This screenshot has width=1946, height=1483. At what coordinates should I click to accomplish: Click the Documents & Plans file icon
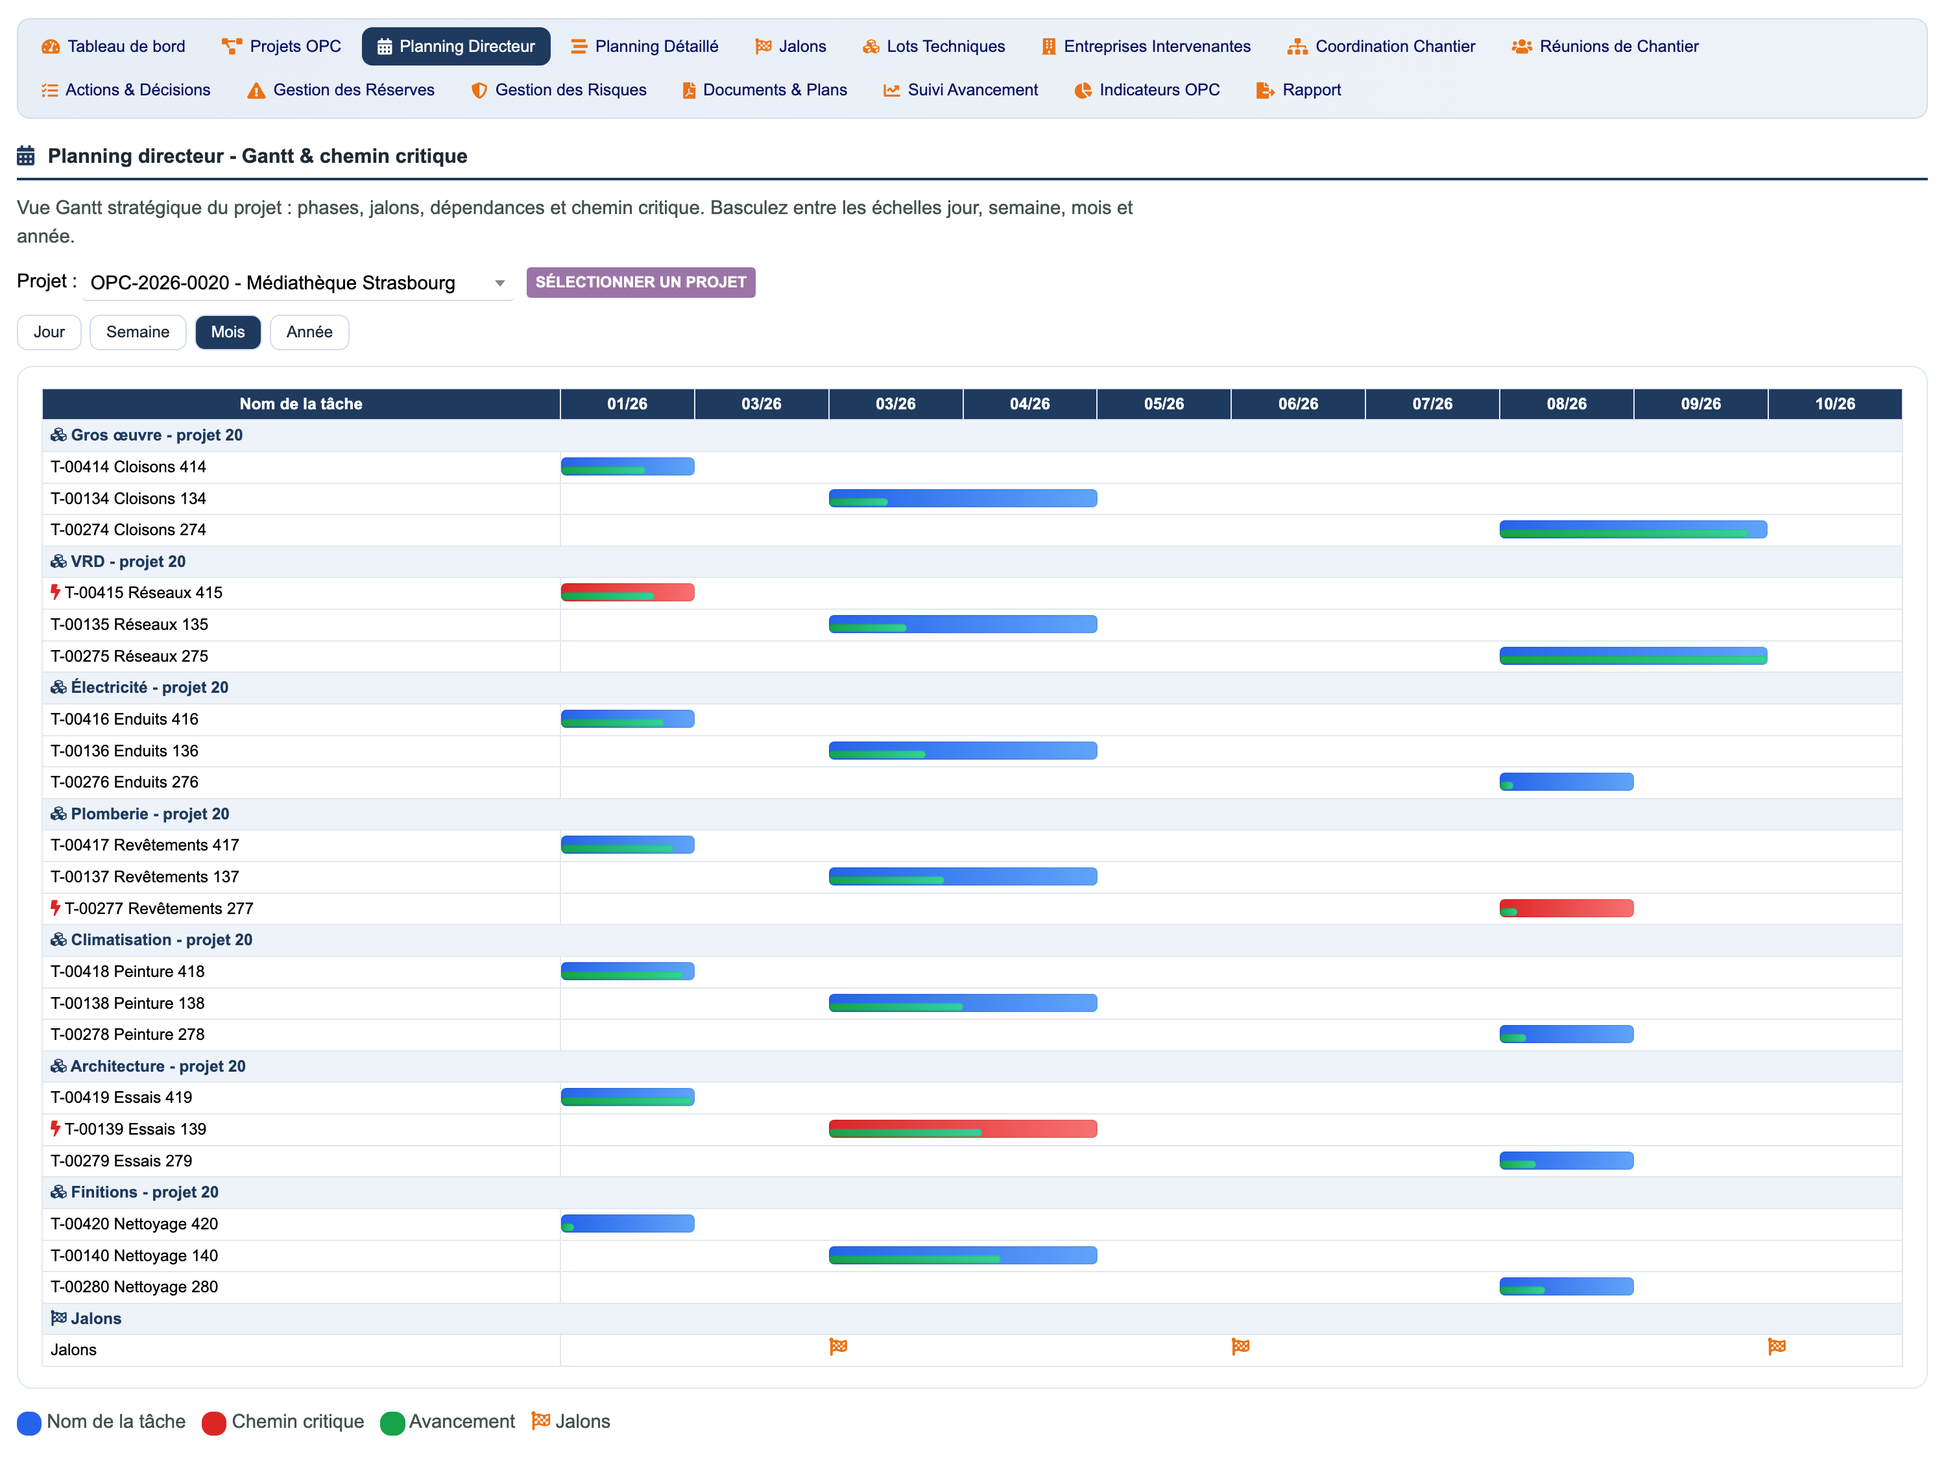[689, 91]
